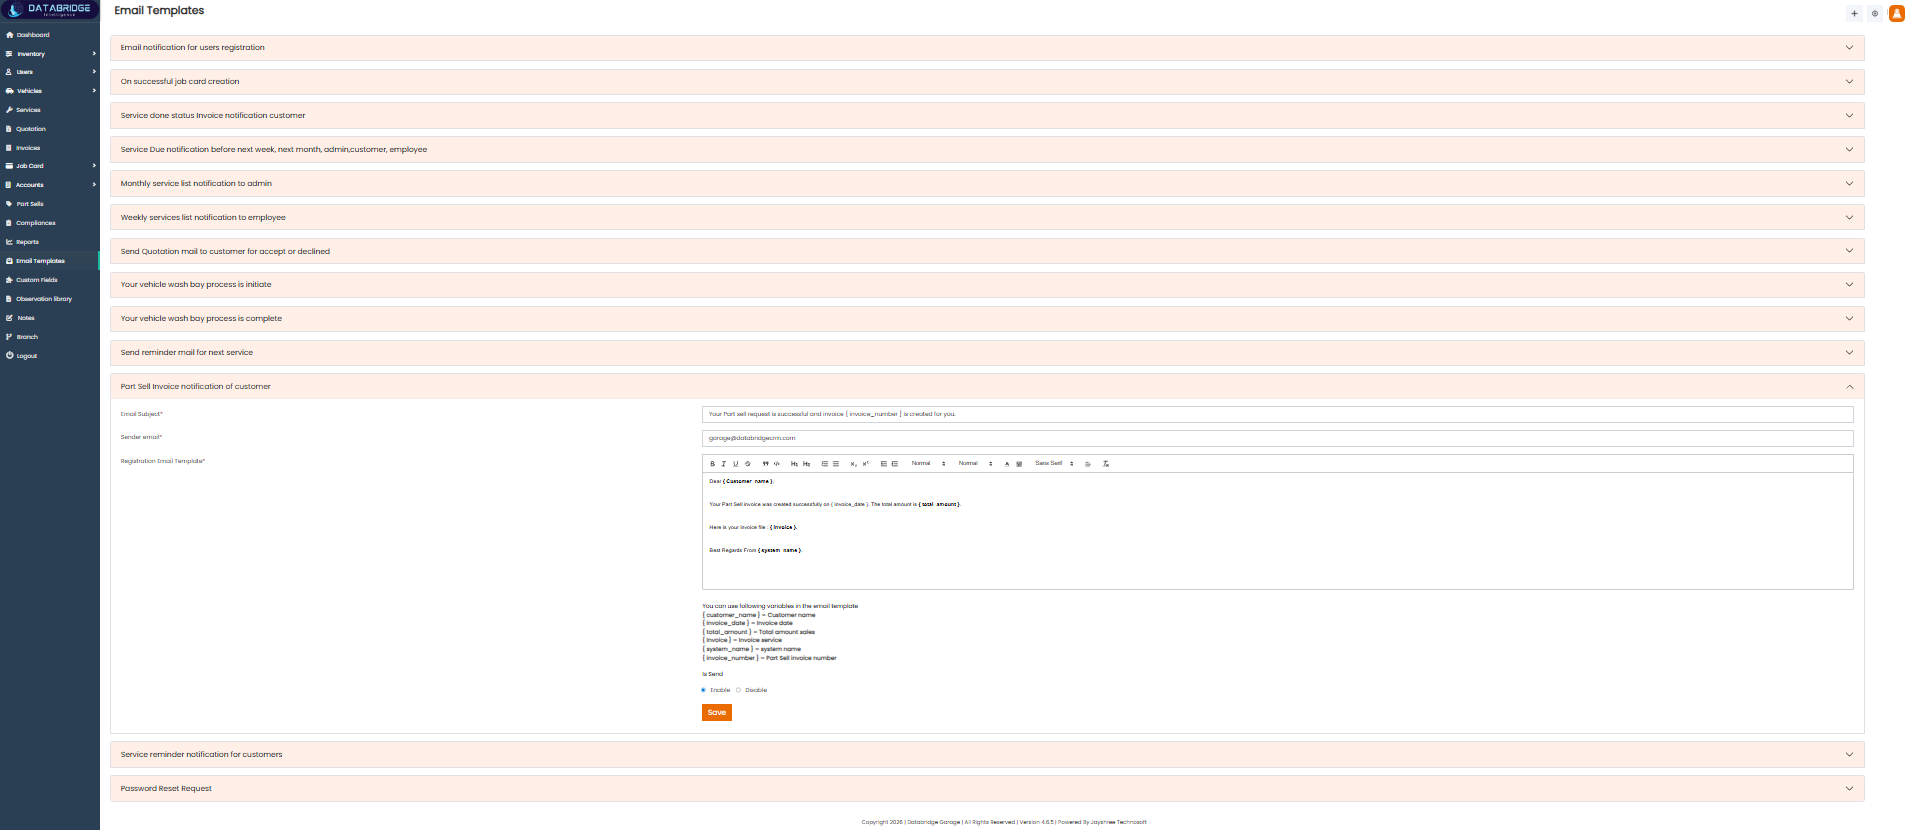Toggle subscript formatting

[853, 464]
